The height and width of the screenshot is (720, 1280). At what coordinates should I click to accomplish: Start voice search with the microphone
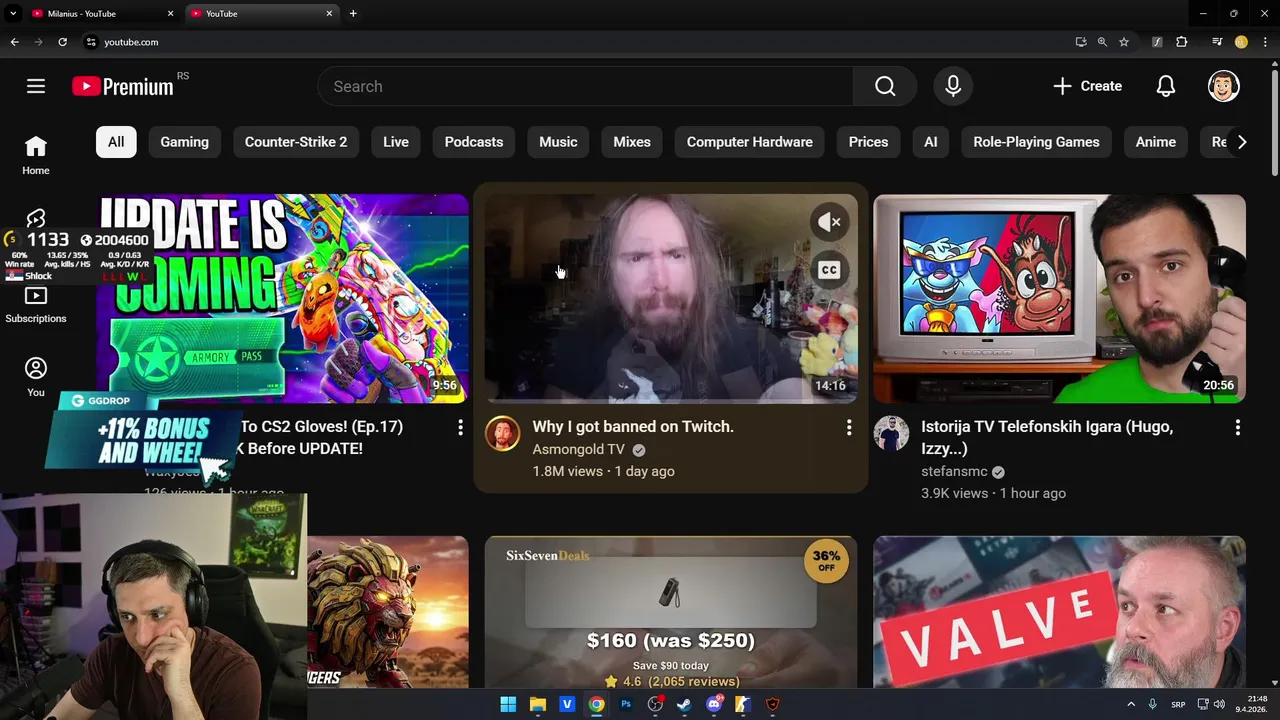(x=953, y=86)
